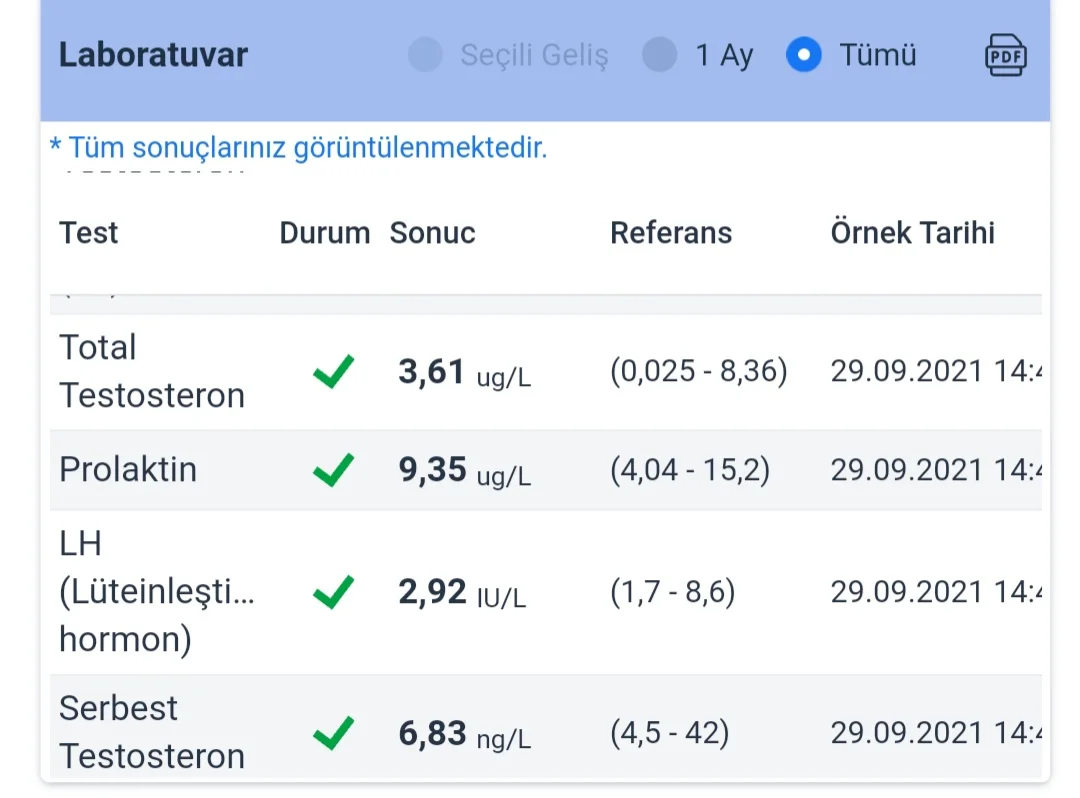Screen dimensions: 1080x798
Task: Click green checkmark for Prolaktin
Action: [333, 470]
